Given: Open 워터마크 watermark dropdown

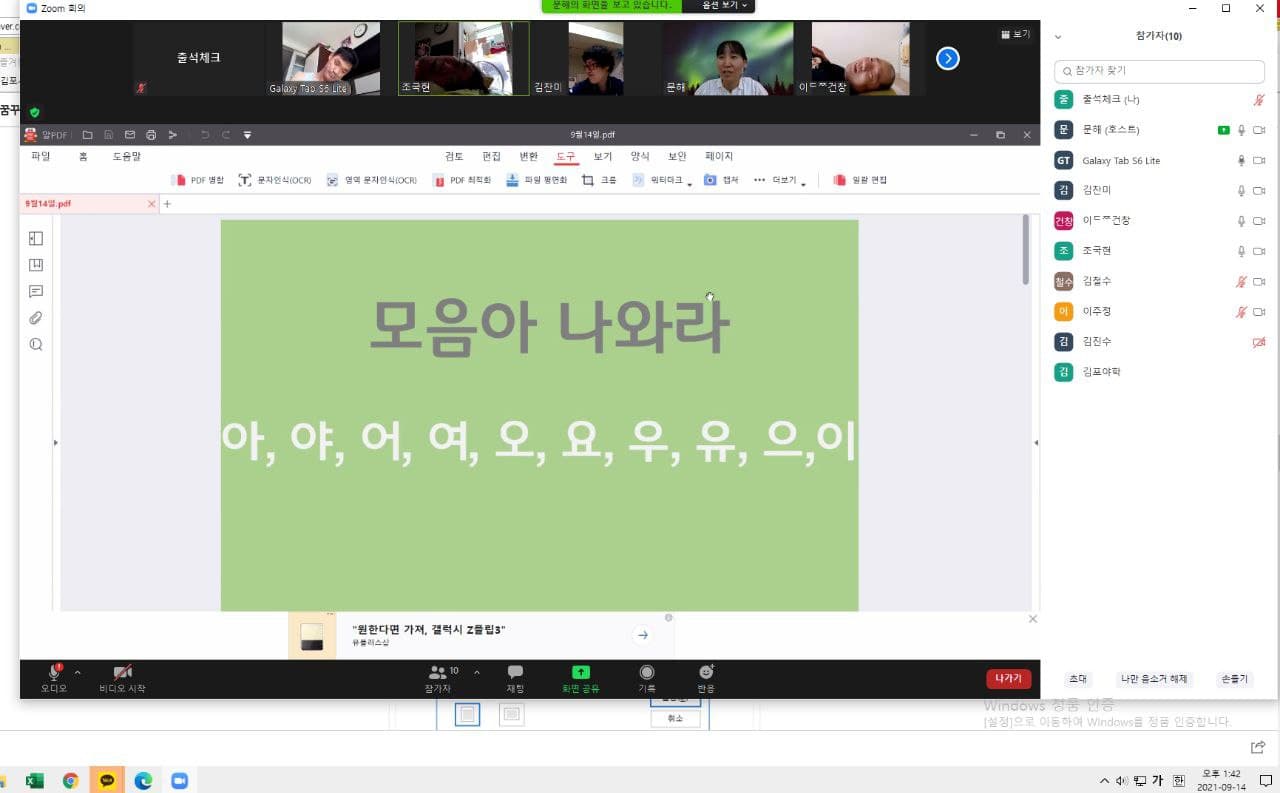Looking at the screenshot, I should point(662,180).
